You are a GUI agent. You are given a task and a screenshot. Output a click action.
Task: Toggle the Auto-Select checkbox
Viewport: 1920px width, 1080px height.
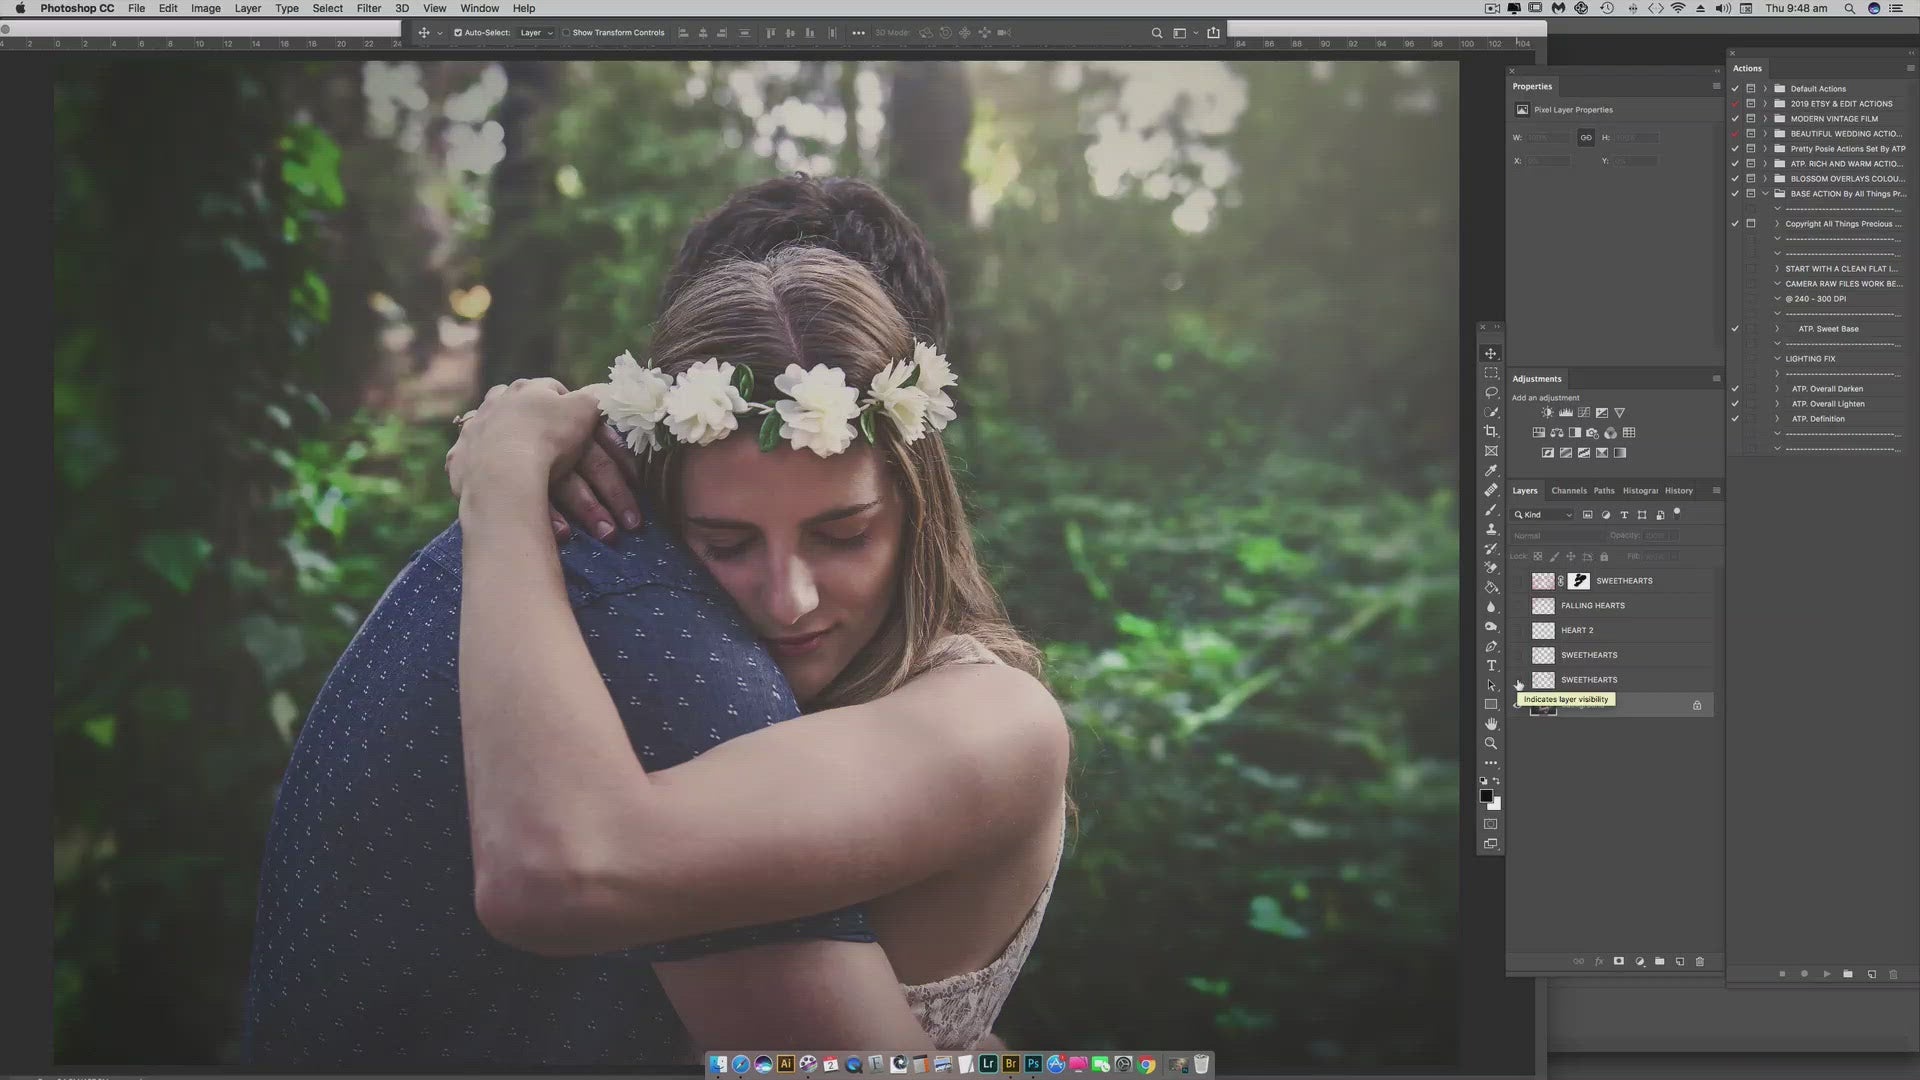[x=458, y=33]
